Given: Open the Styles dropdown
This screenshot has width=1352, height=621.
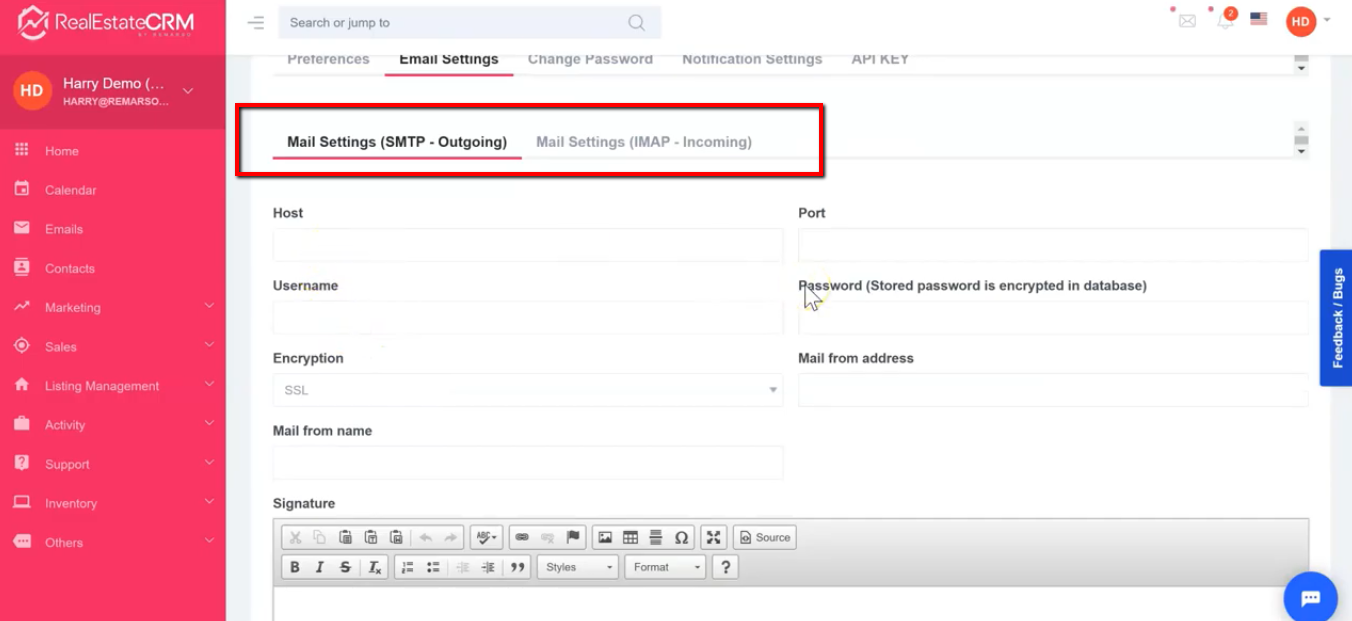Looking at the screenshot, I should (x=579, y=567).
